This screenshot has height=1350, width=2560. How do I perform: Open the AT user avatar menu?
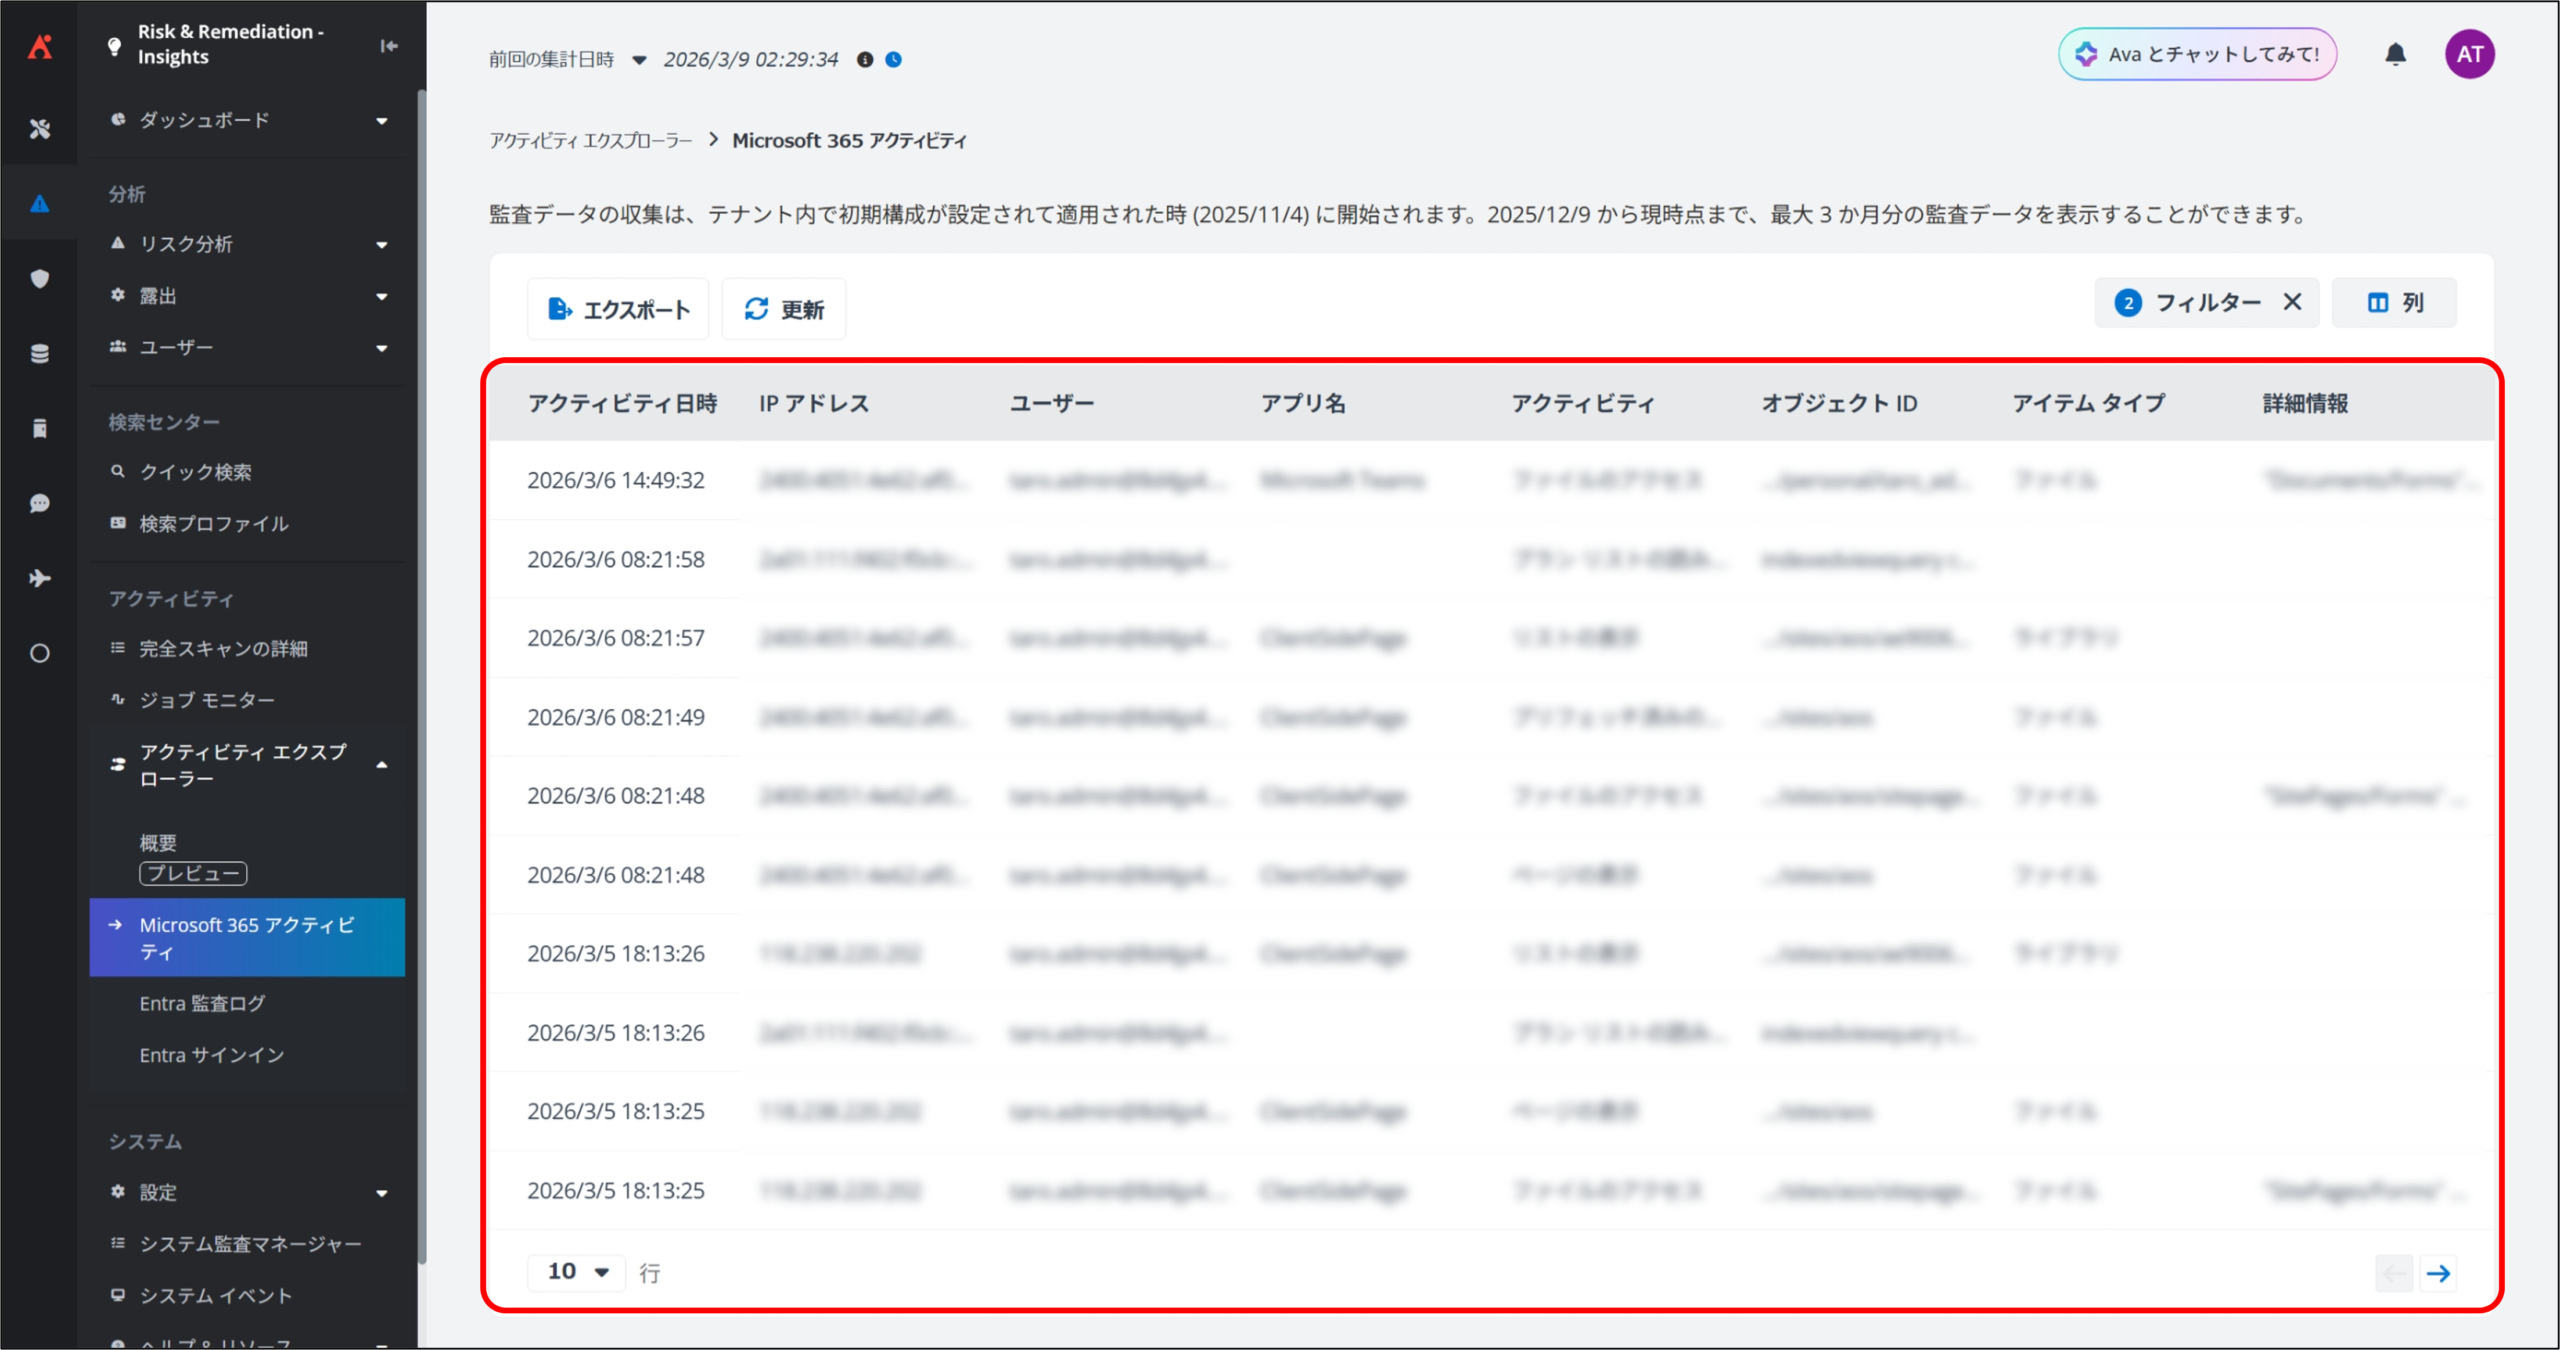[2469, 54]
